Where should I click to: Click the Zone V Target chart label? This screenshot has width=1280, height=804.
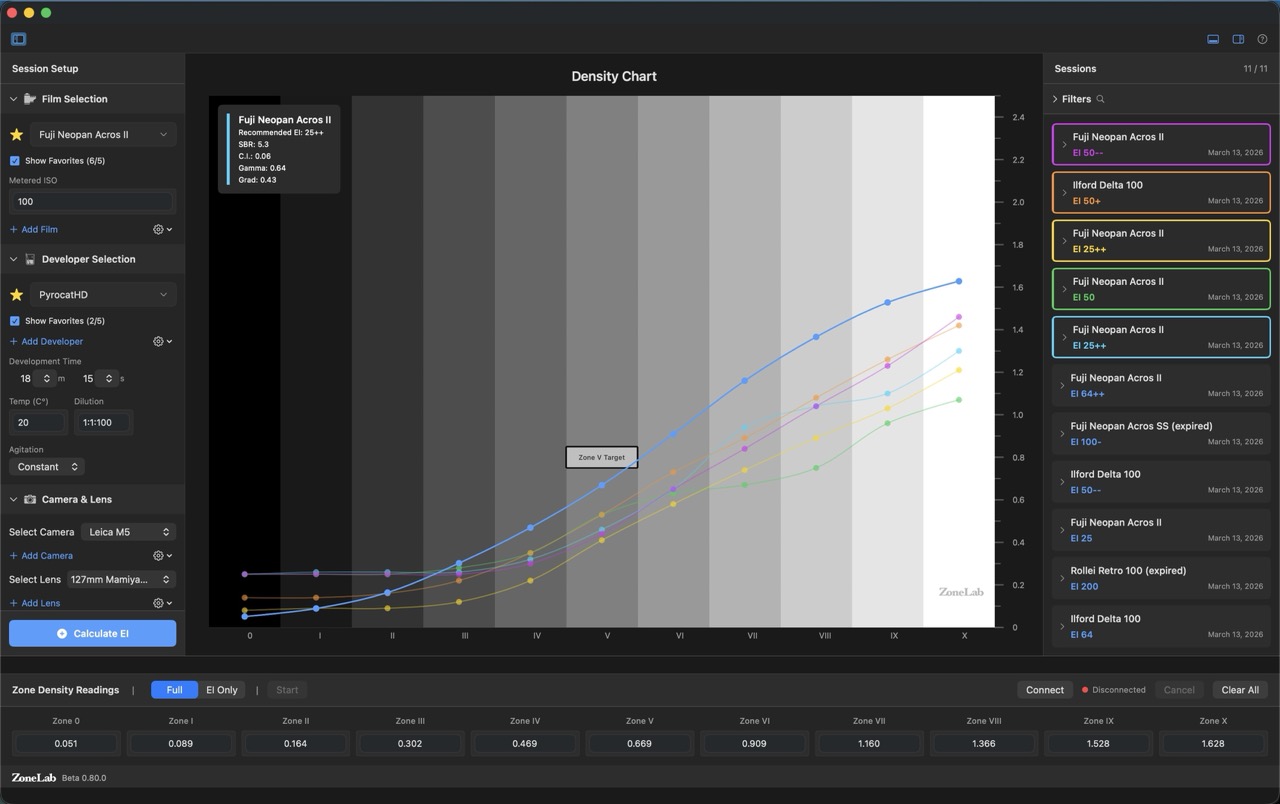(x=601, y=457)
